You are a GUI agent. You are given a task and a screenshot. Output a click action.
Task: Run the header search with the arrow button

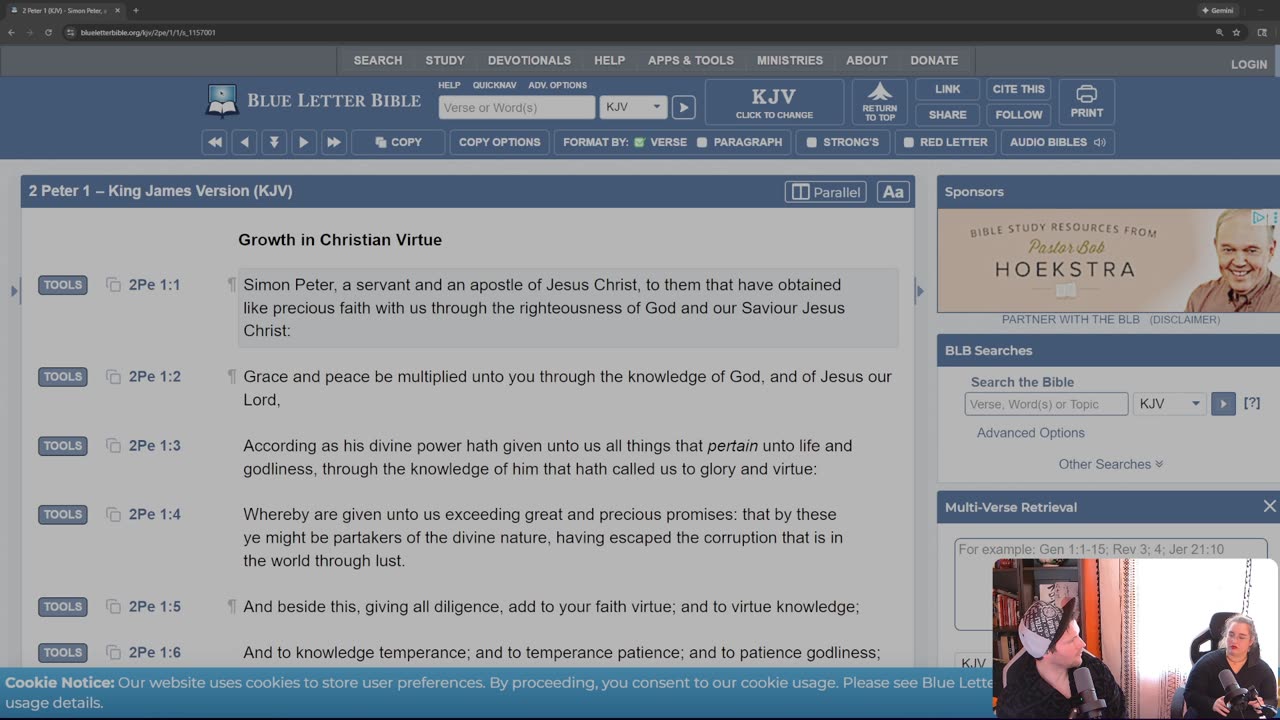[x=683, y=107]
